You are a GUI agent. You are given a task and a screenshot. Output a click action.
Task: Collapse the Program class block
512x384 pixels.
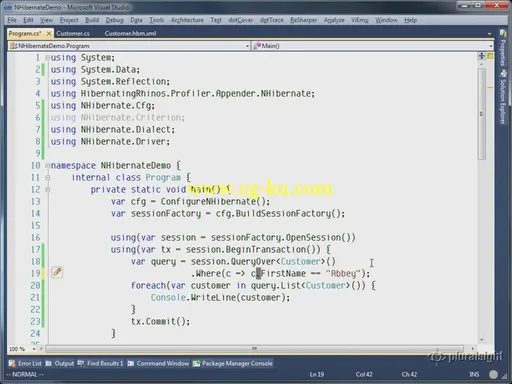pos(47,177)
